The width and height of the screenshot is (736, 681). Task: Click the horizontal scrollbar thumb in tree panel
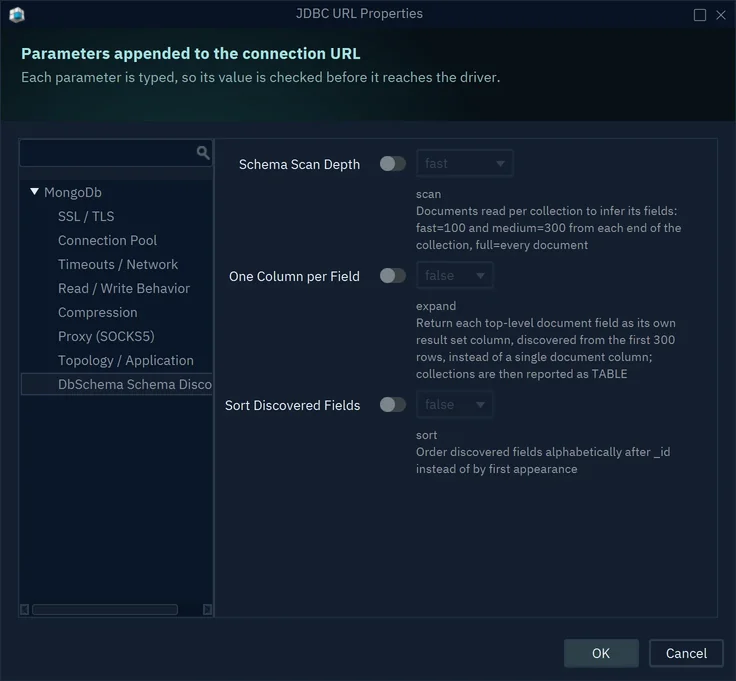[x=105, y=609]
